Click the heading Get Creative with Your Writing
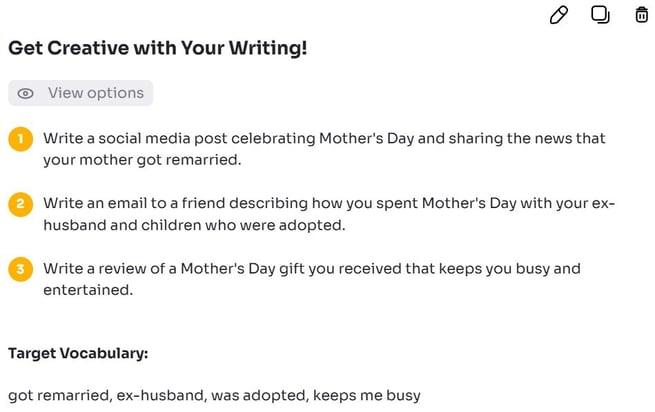The width and height of the screenshot is (655, 412). 158,48
